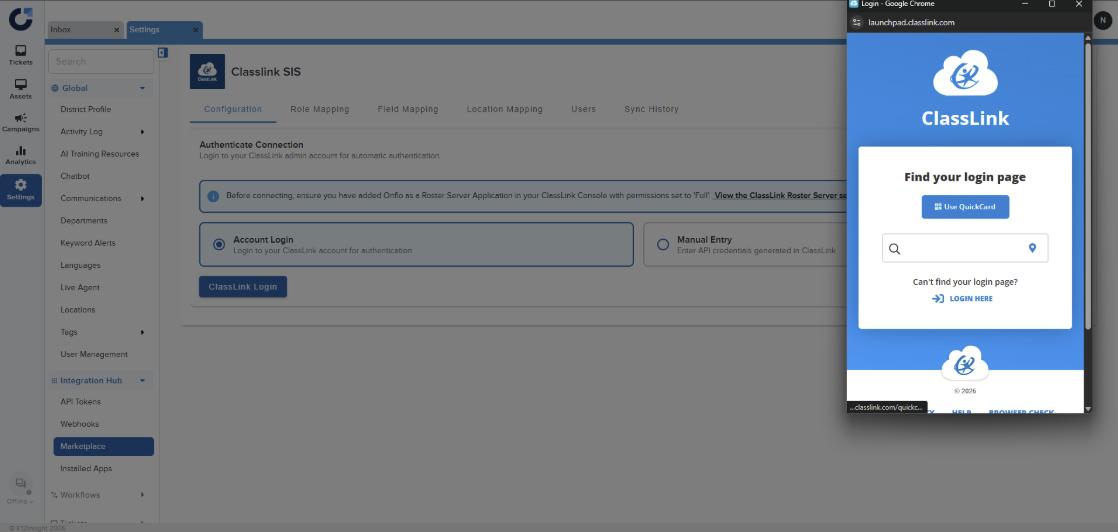Click the ClassLink Login button
This screenshot has height=532, width=1118.
243,287
